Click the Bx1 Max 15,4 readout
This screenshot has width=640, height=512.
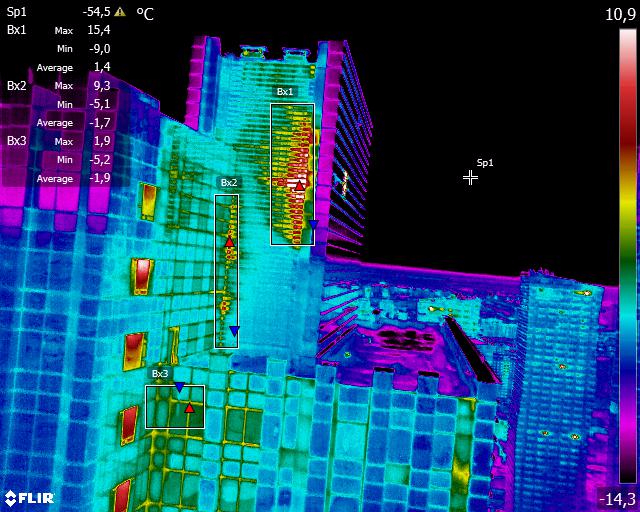click(x=101, y=30)
